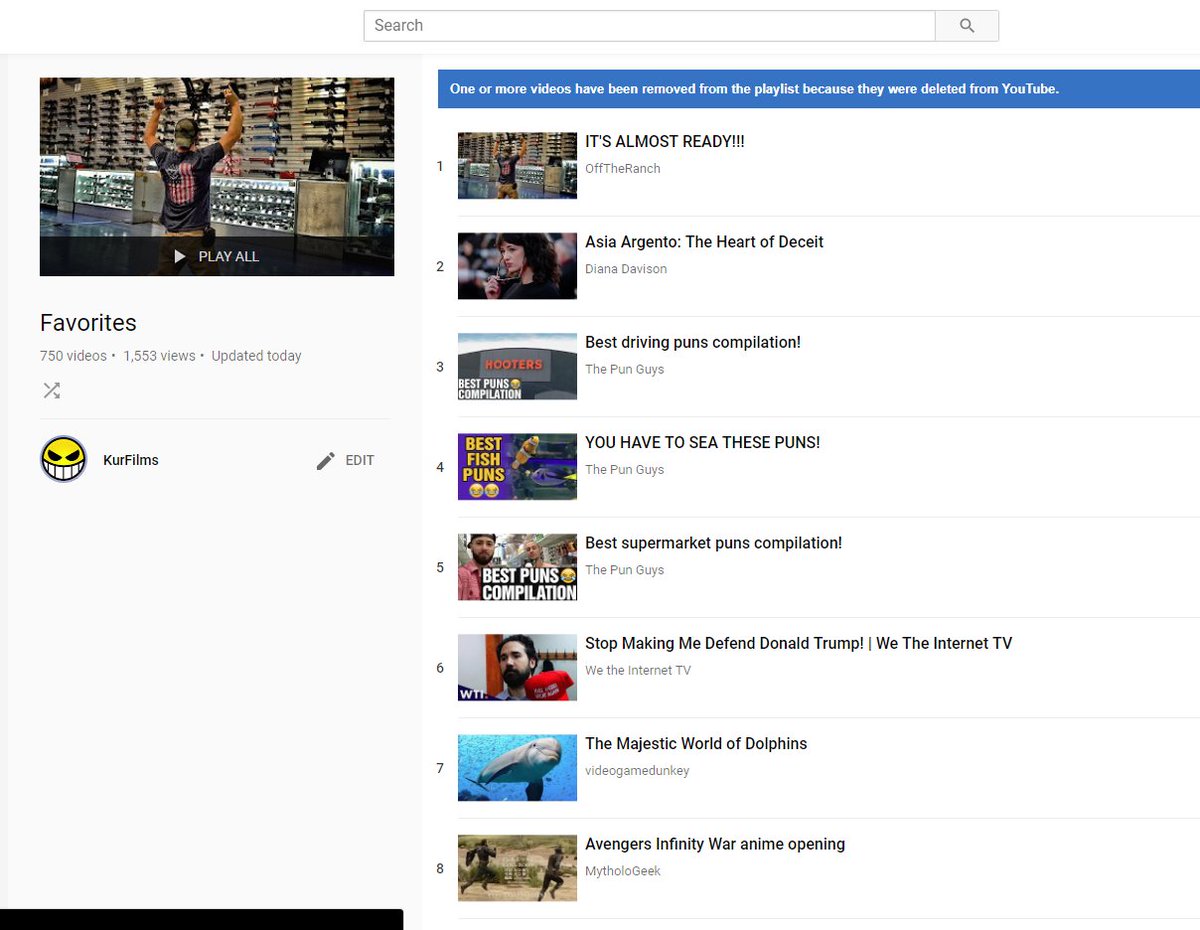1200x930 pixels.
Task: Click the magnifier search button
Action: tap(966, 26)
